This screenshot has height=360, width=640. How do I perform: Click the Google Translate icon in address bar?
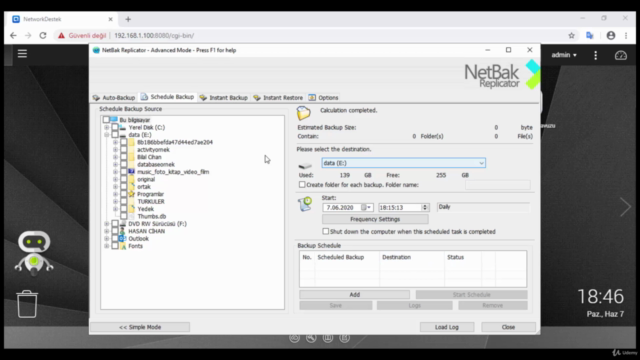(x=589, y=36)
